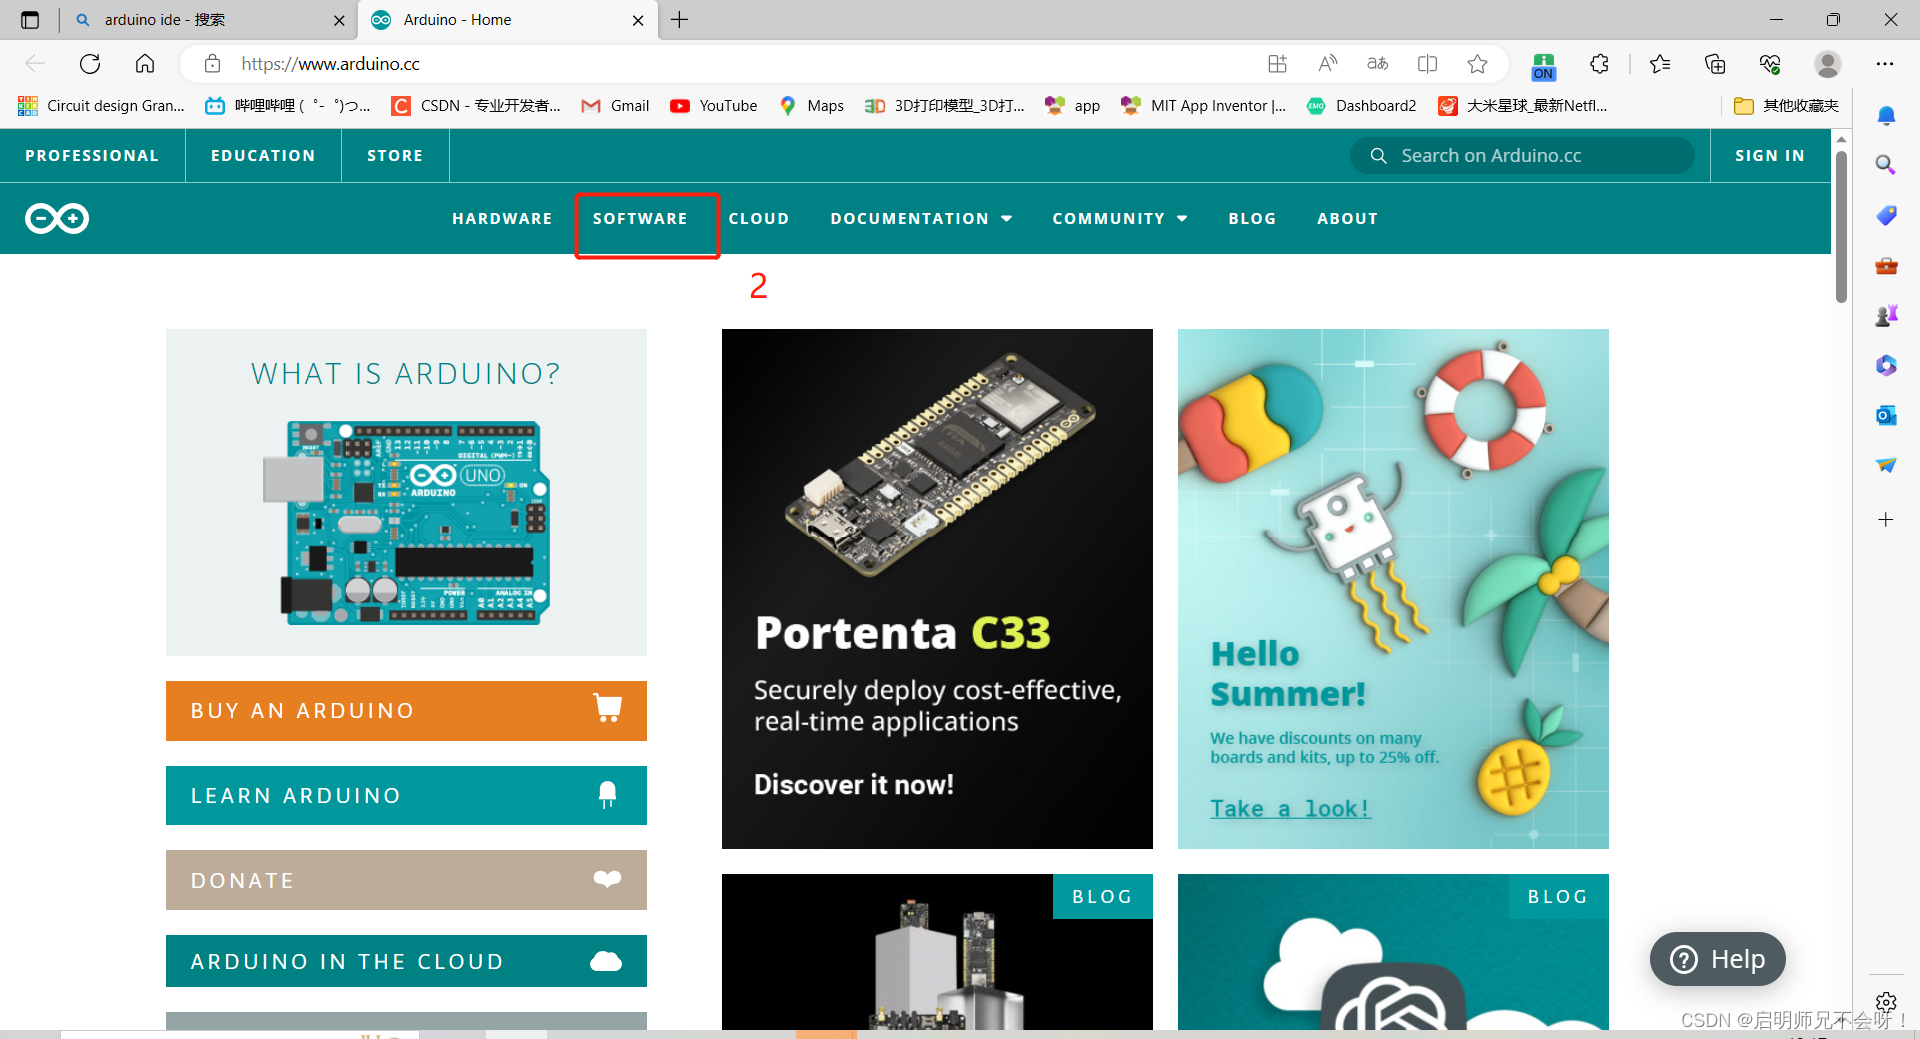Open the 其他收藏夹 bookmarks folder
This screenshot has width=1920, height=1039.
click(x=1786, y=106)
